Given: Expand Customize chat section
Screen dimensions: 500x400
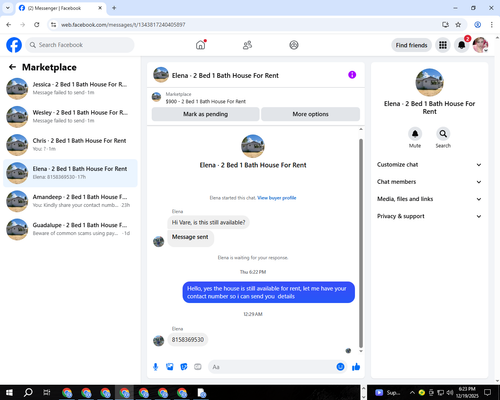Looking at the screenshot, I should point(429,165).
